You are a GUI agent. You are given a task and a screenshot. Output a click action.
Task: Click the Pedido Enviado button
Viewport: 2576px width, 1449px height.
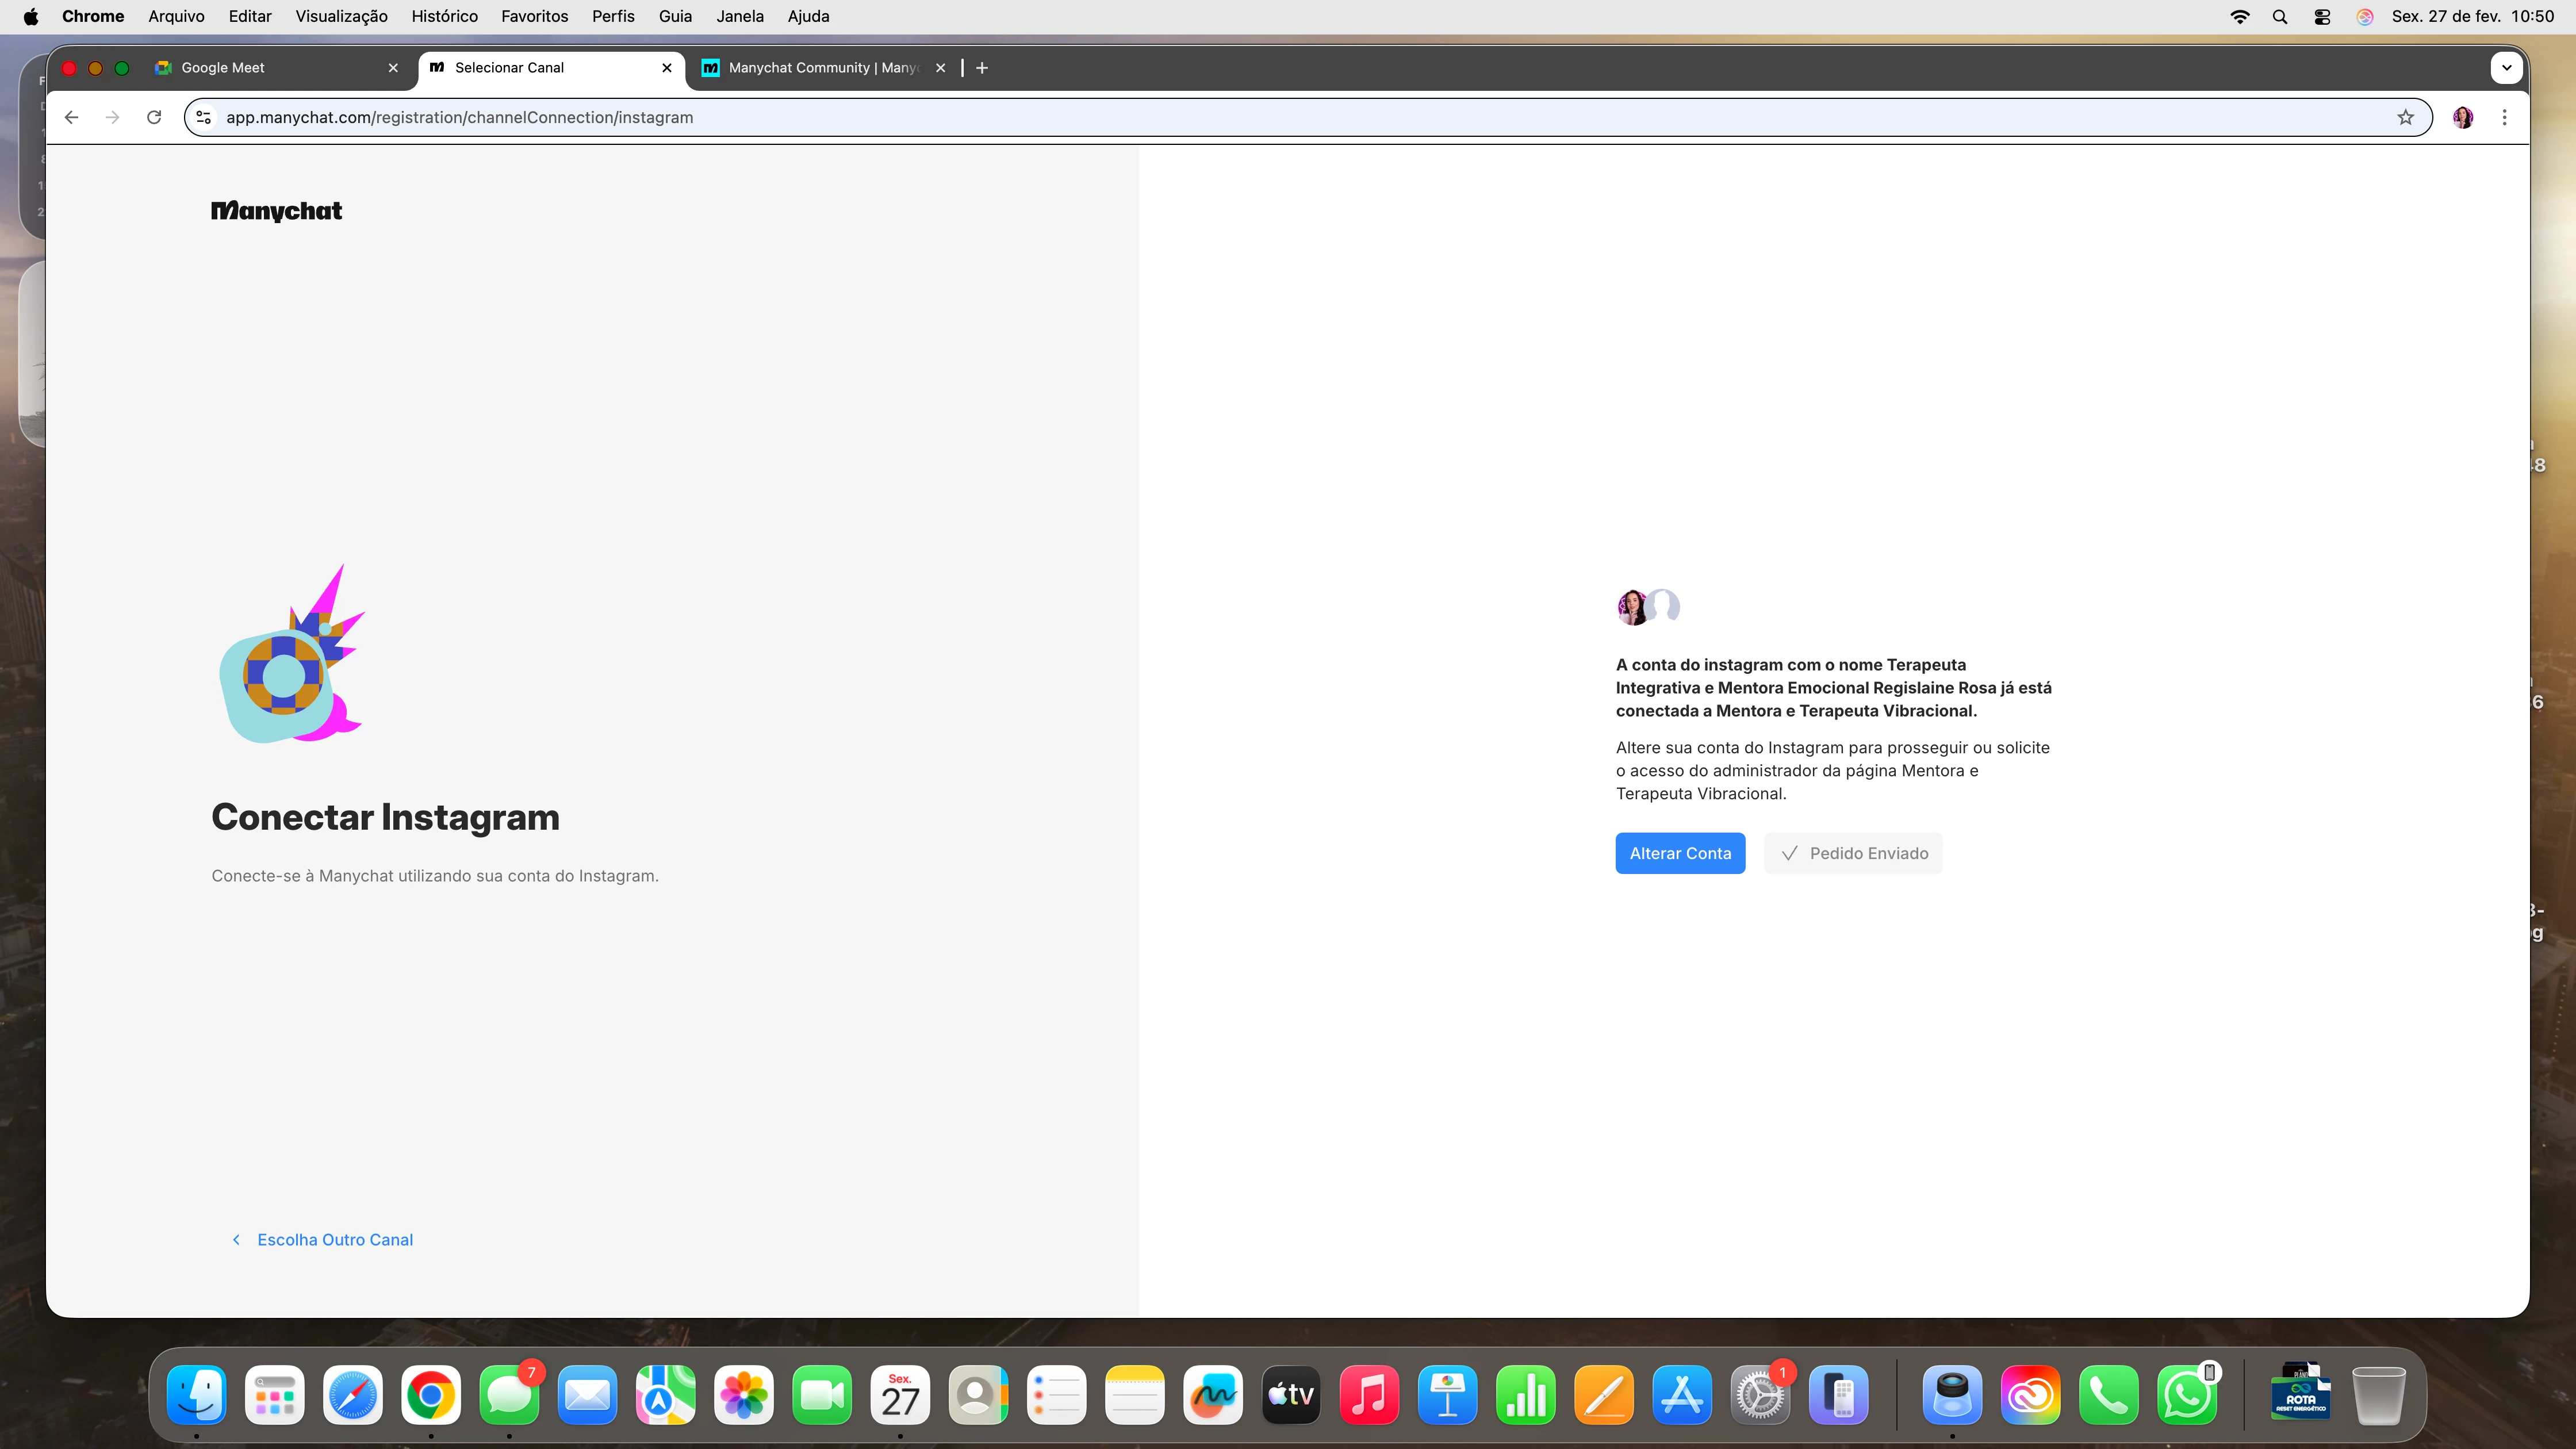(x=1853, y=853)
